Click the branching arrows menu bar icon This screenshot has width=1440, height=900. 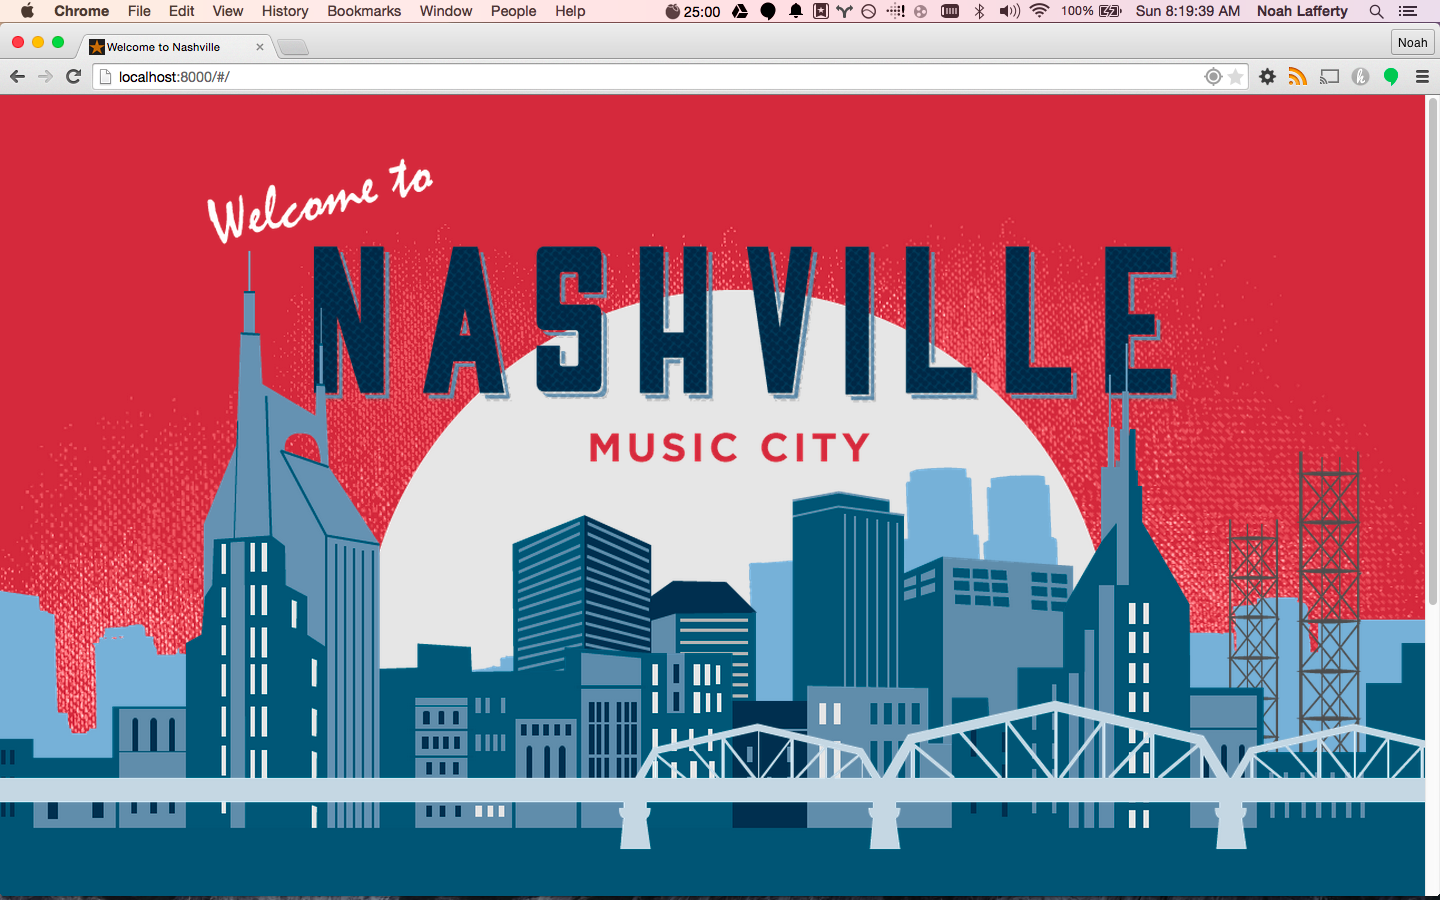click(x=845, y=11)
